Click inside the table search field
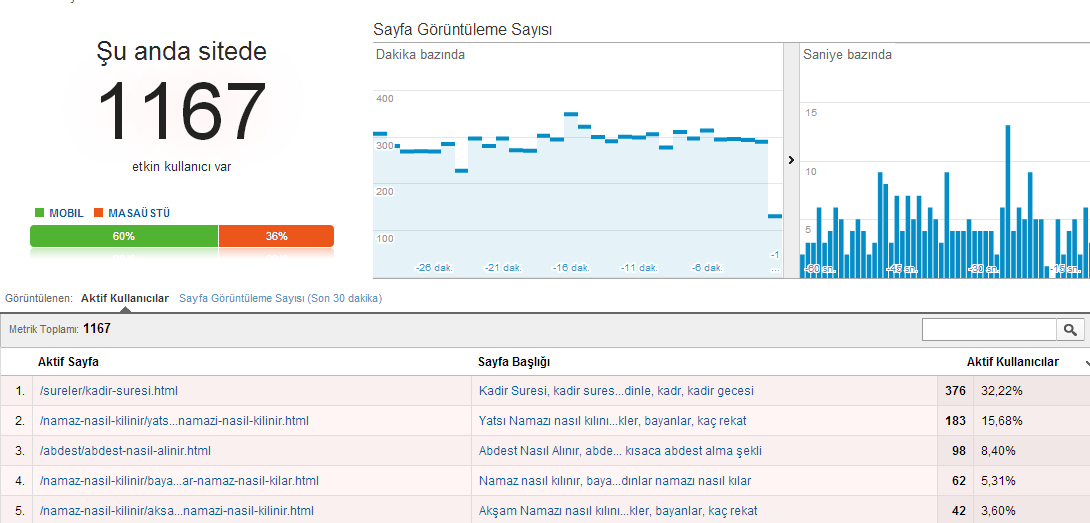The height and width of the screenshot is (523, 1090). click(989, 330)
